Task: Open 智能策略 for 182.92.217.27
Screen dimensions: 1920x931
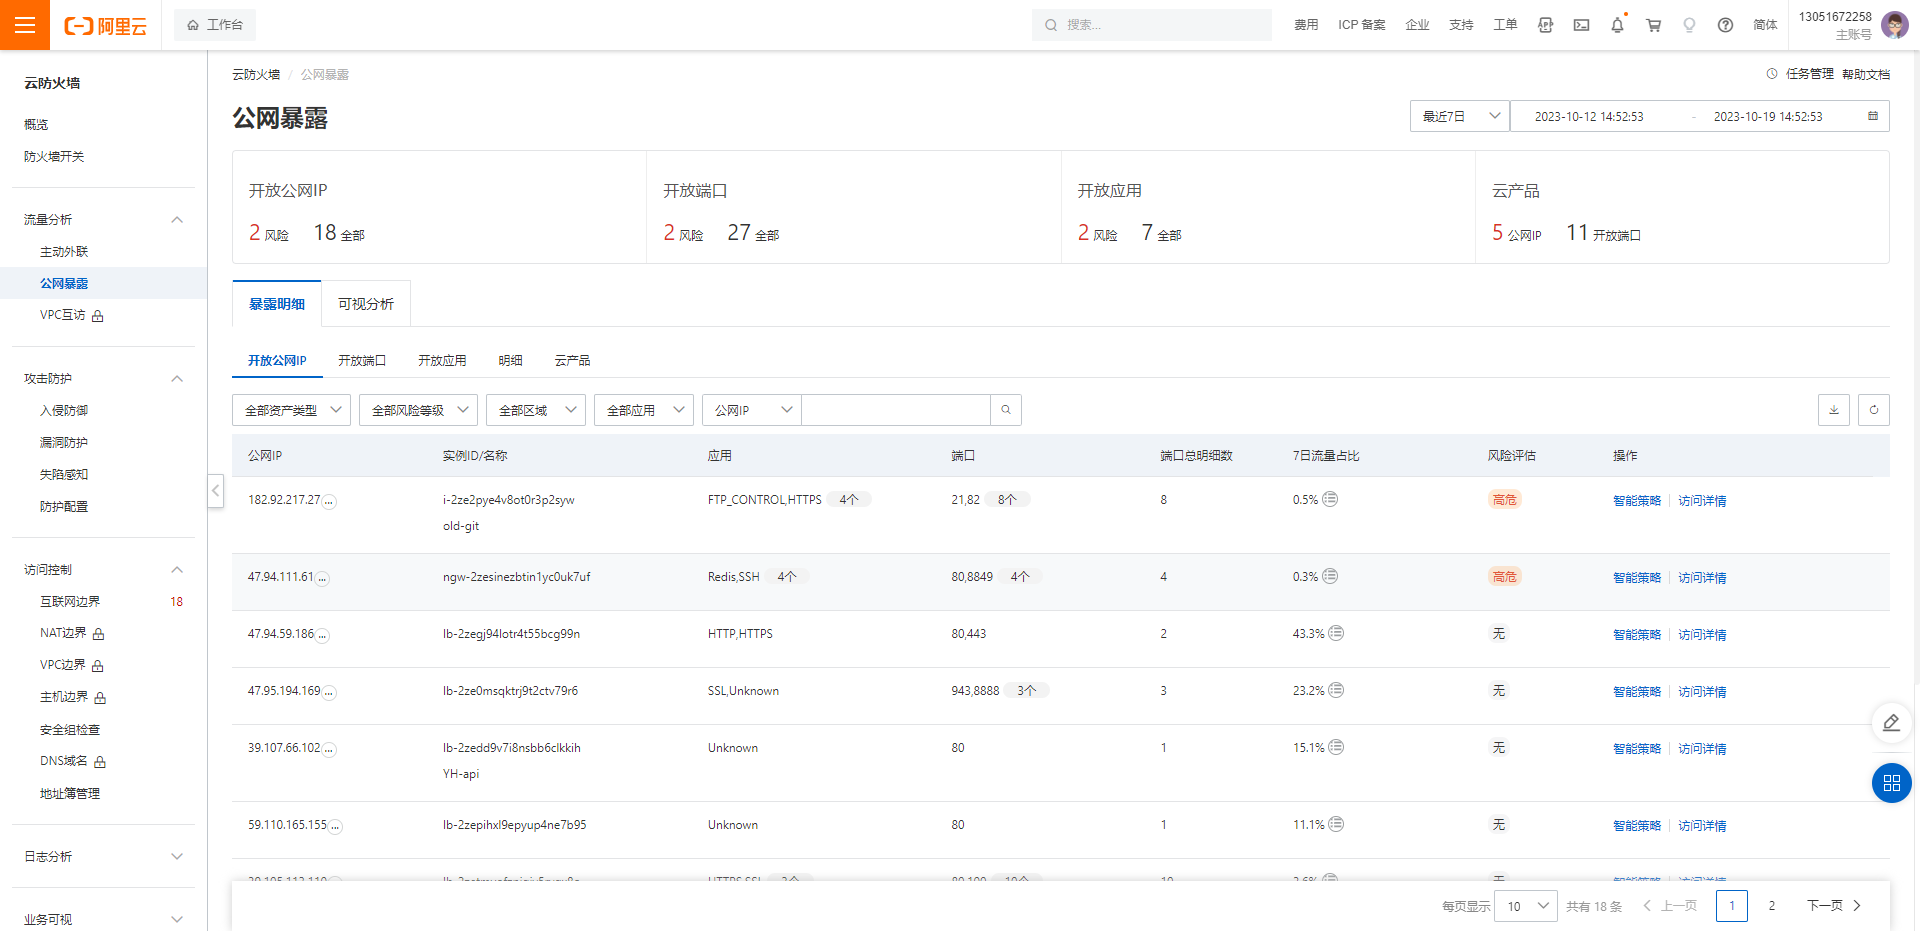Action: [1637, 501]
